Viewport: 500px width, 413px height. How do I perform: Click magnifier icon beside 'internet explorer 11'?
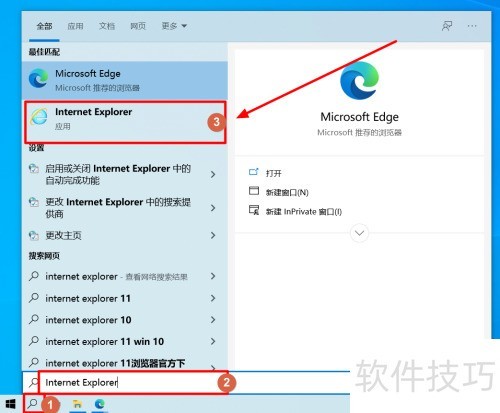pos(34,298)
